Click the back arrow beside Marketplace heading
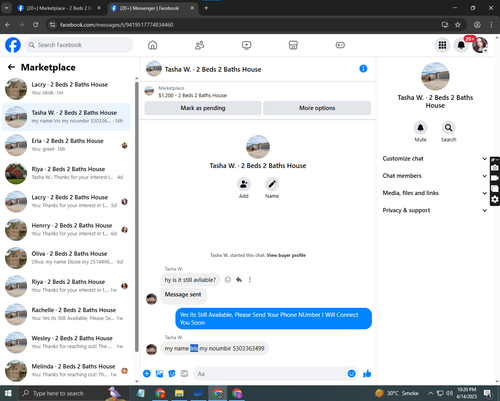The image size is (500, 401). pos(11,67)
